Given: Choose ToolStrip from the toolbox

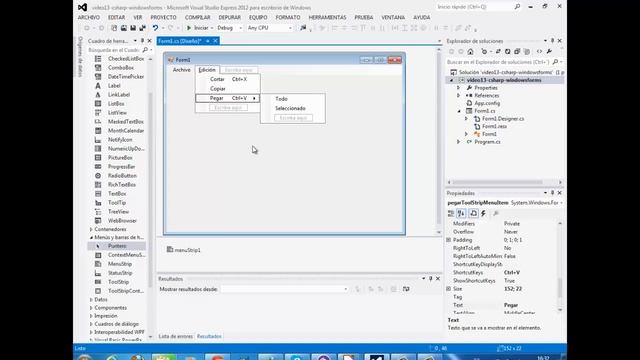Looking at the screenshot, I should (118, 282).
